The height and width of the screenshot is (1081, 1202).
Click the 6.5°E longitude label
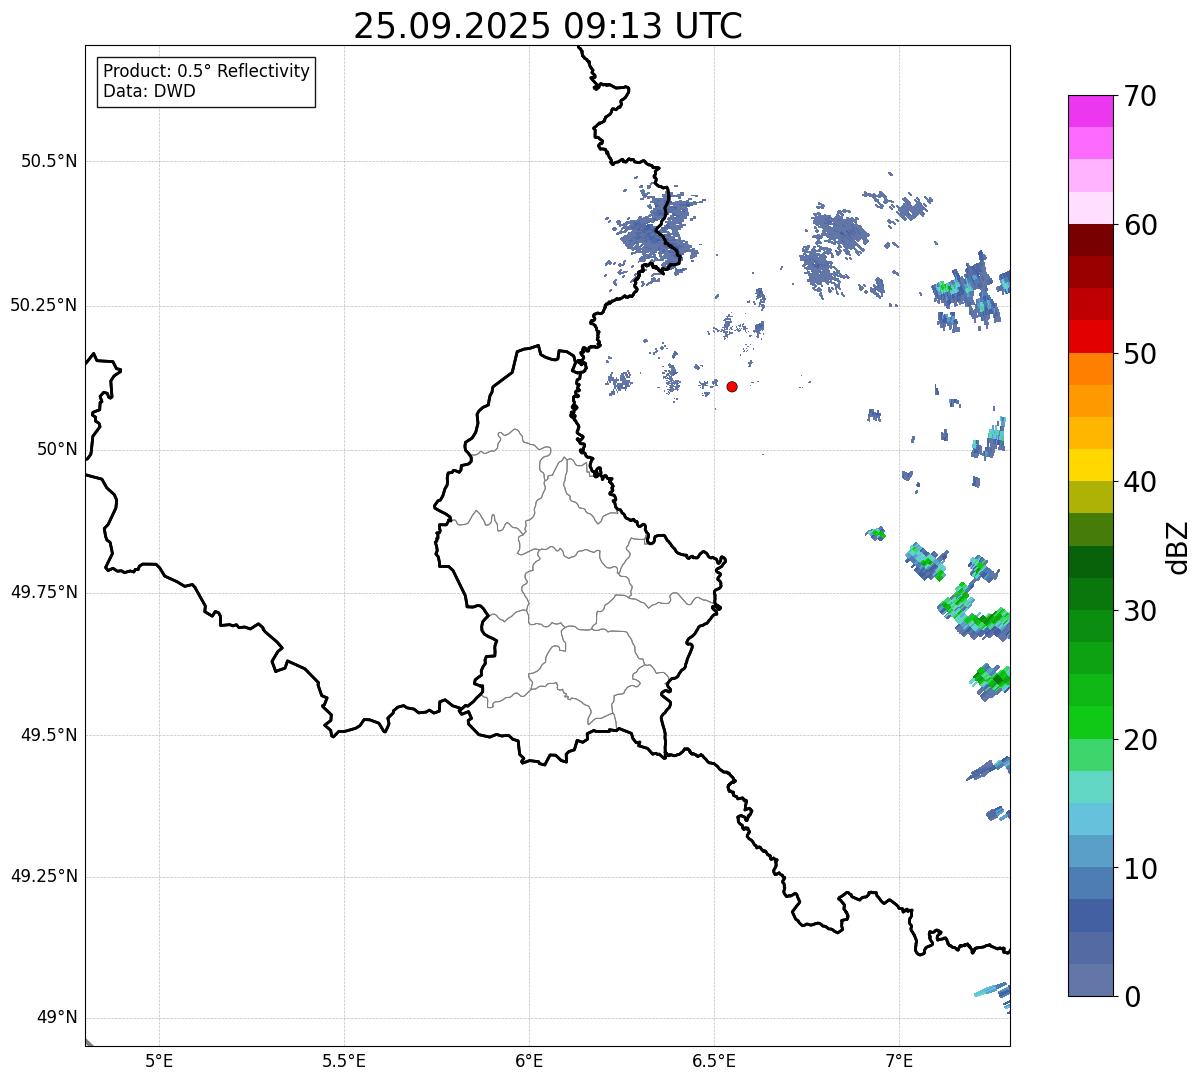714,1060
